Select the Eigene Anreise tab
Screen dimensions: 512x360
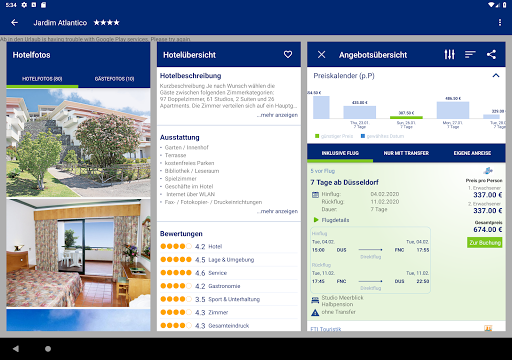pos(472,153)
